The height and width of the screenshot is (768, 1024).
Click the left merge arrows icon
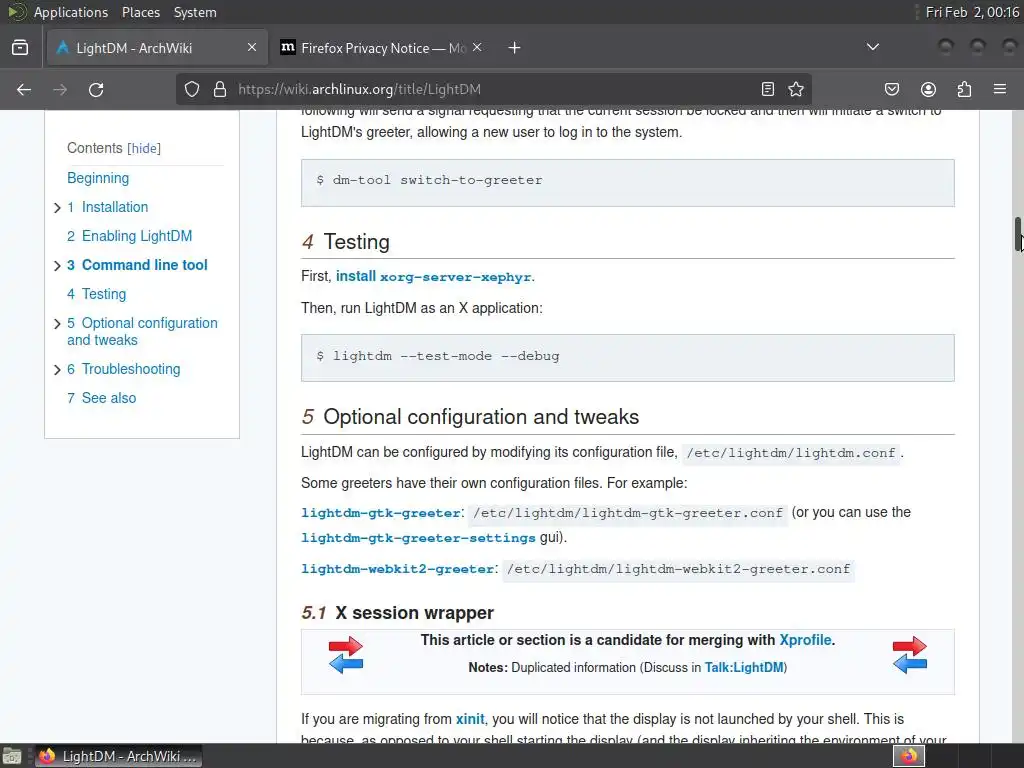[x=345, y=655]
